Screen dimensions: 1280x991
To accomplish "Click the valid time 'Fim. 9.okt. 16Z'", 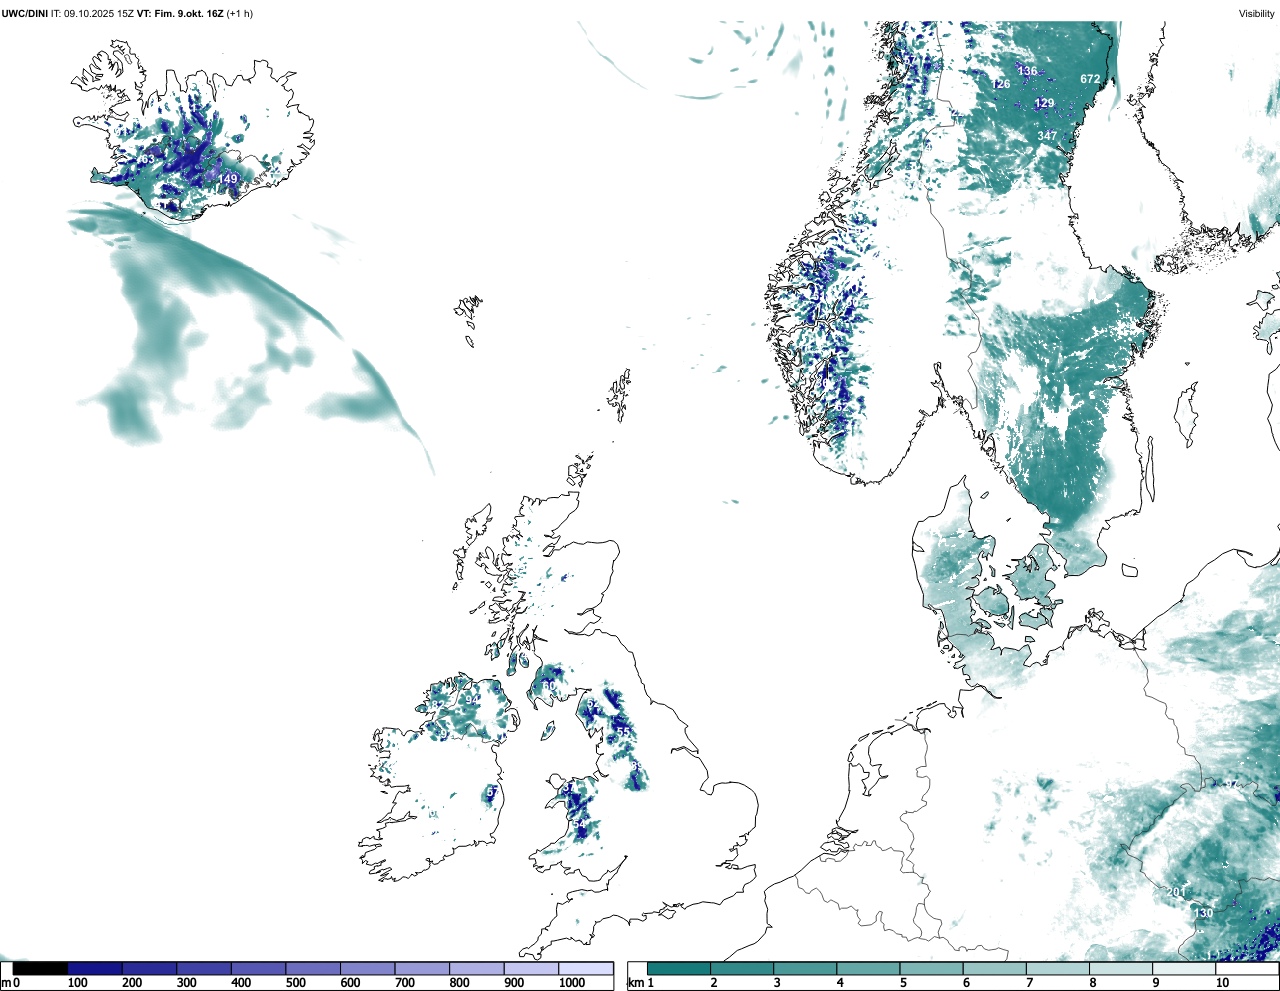I will click(188, 14).
